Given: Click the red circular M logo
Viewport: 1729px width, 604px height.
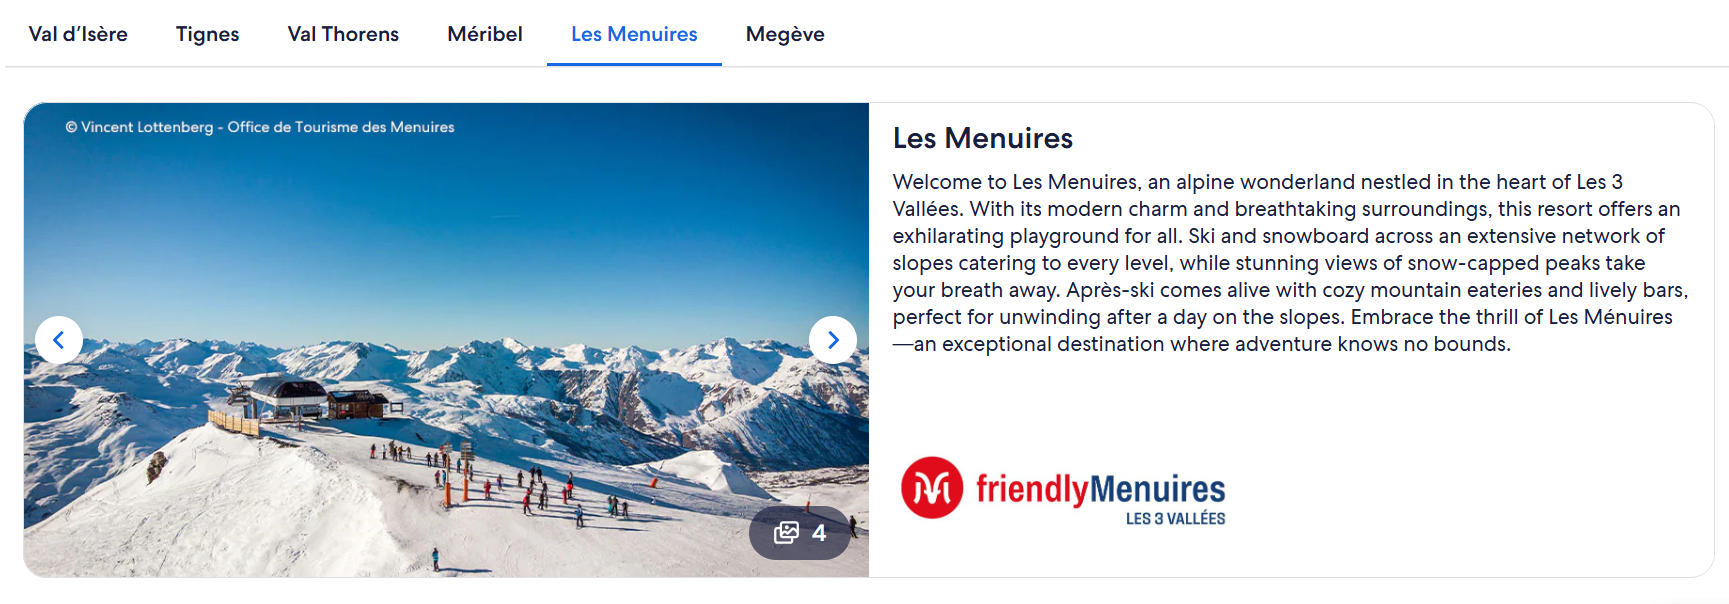Looking at the screenshot, I should pos(931,488).
